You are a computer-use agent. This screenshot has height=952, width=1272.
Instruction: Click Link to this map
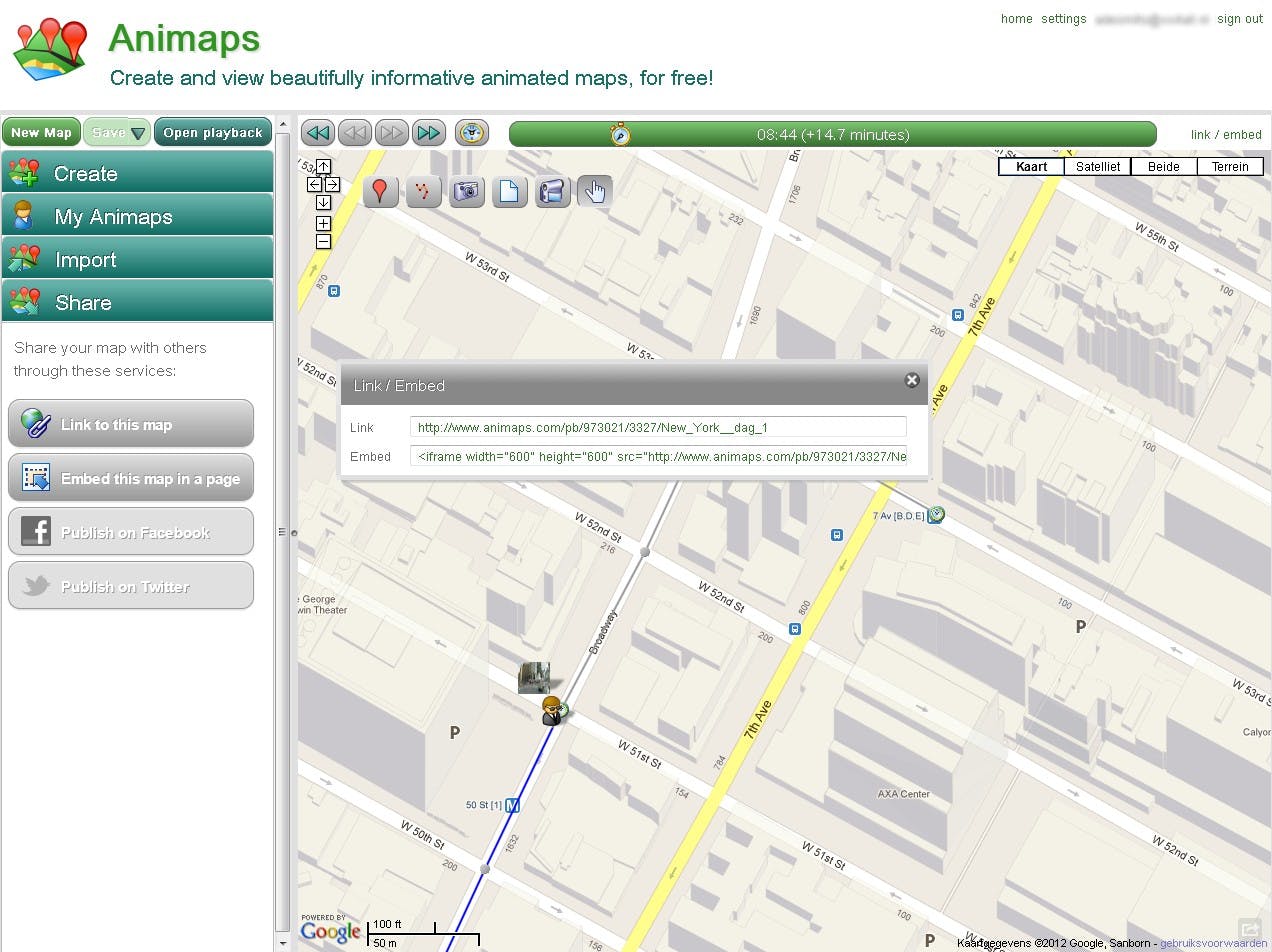click(131, 424)
